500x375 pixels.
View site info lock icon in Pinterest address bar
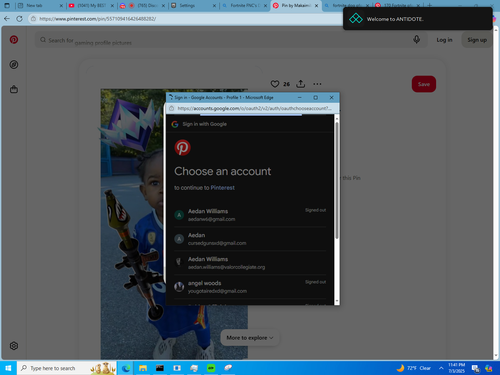coord(33,19)
